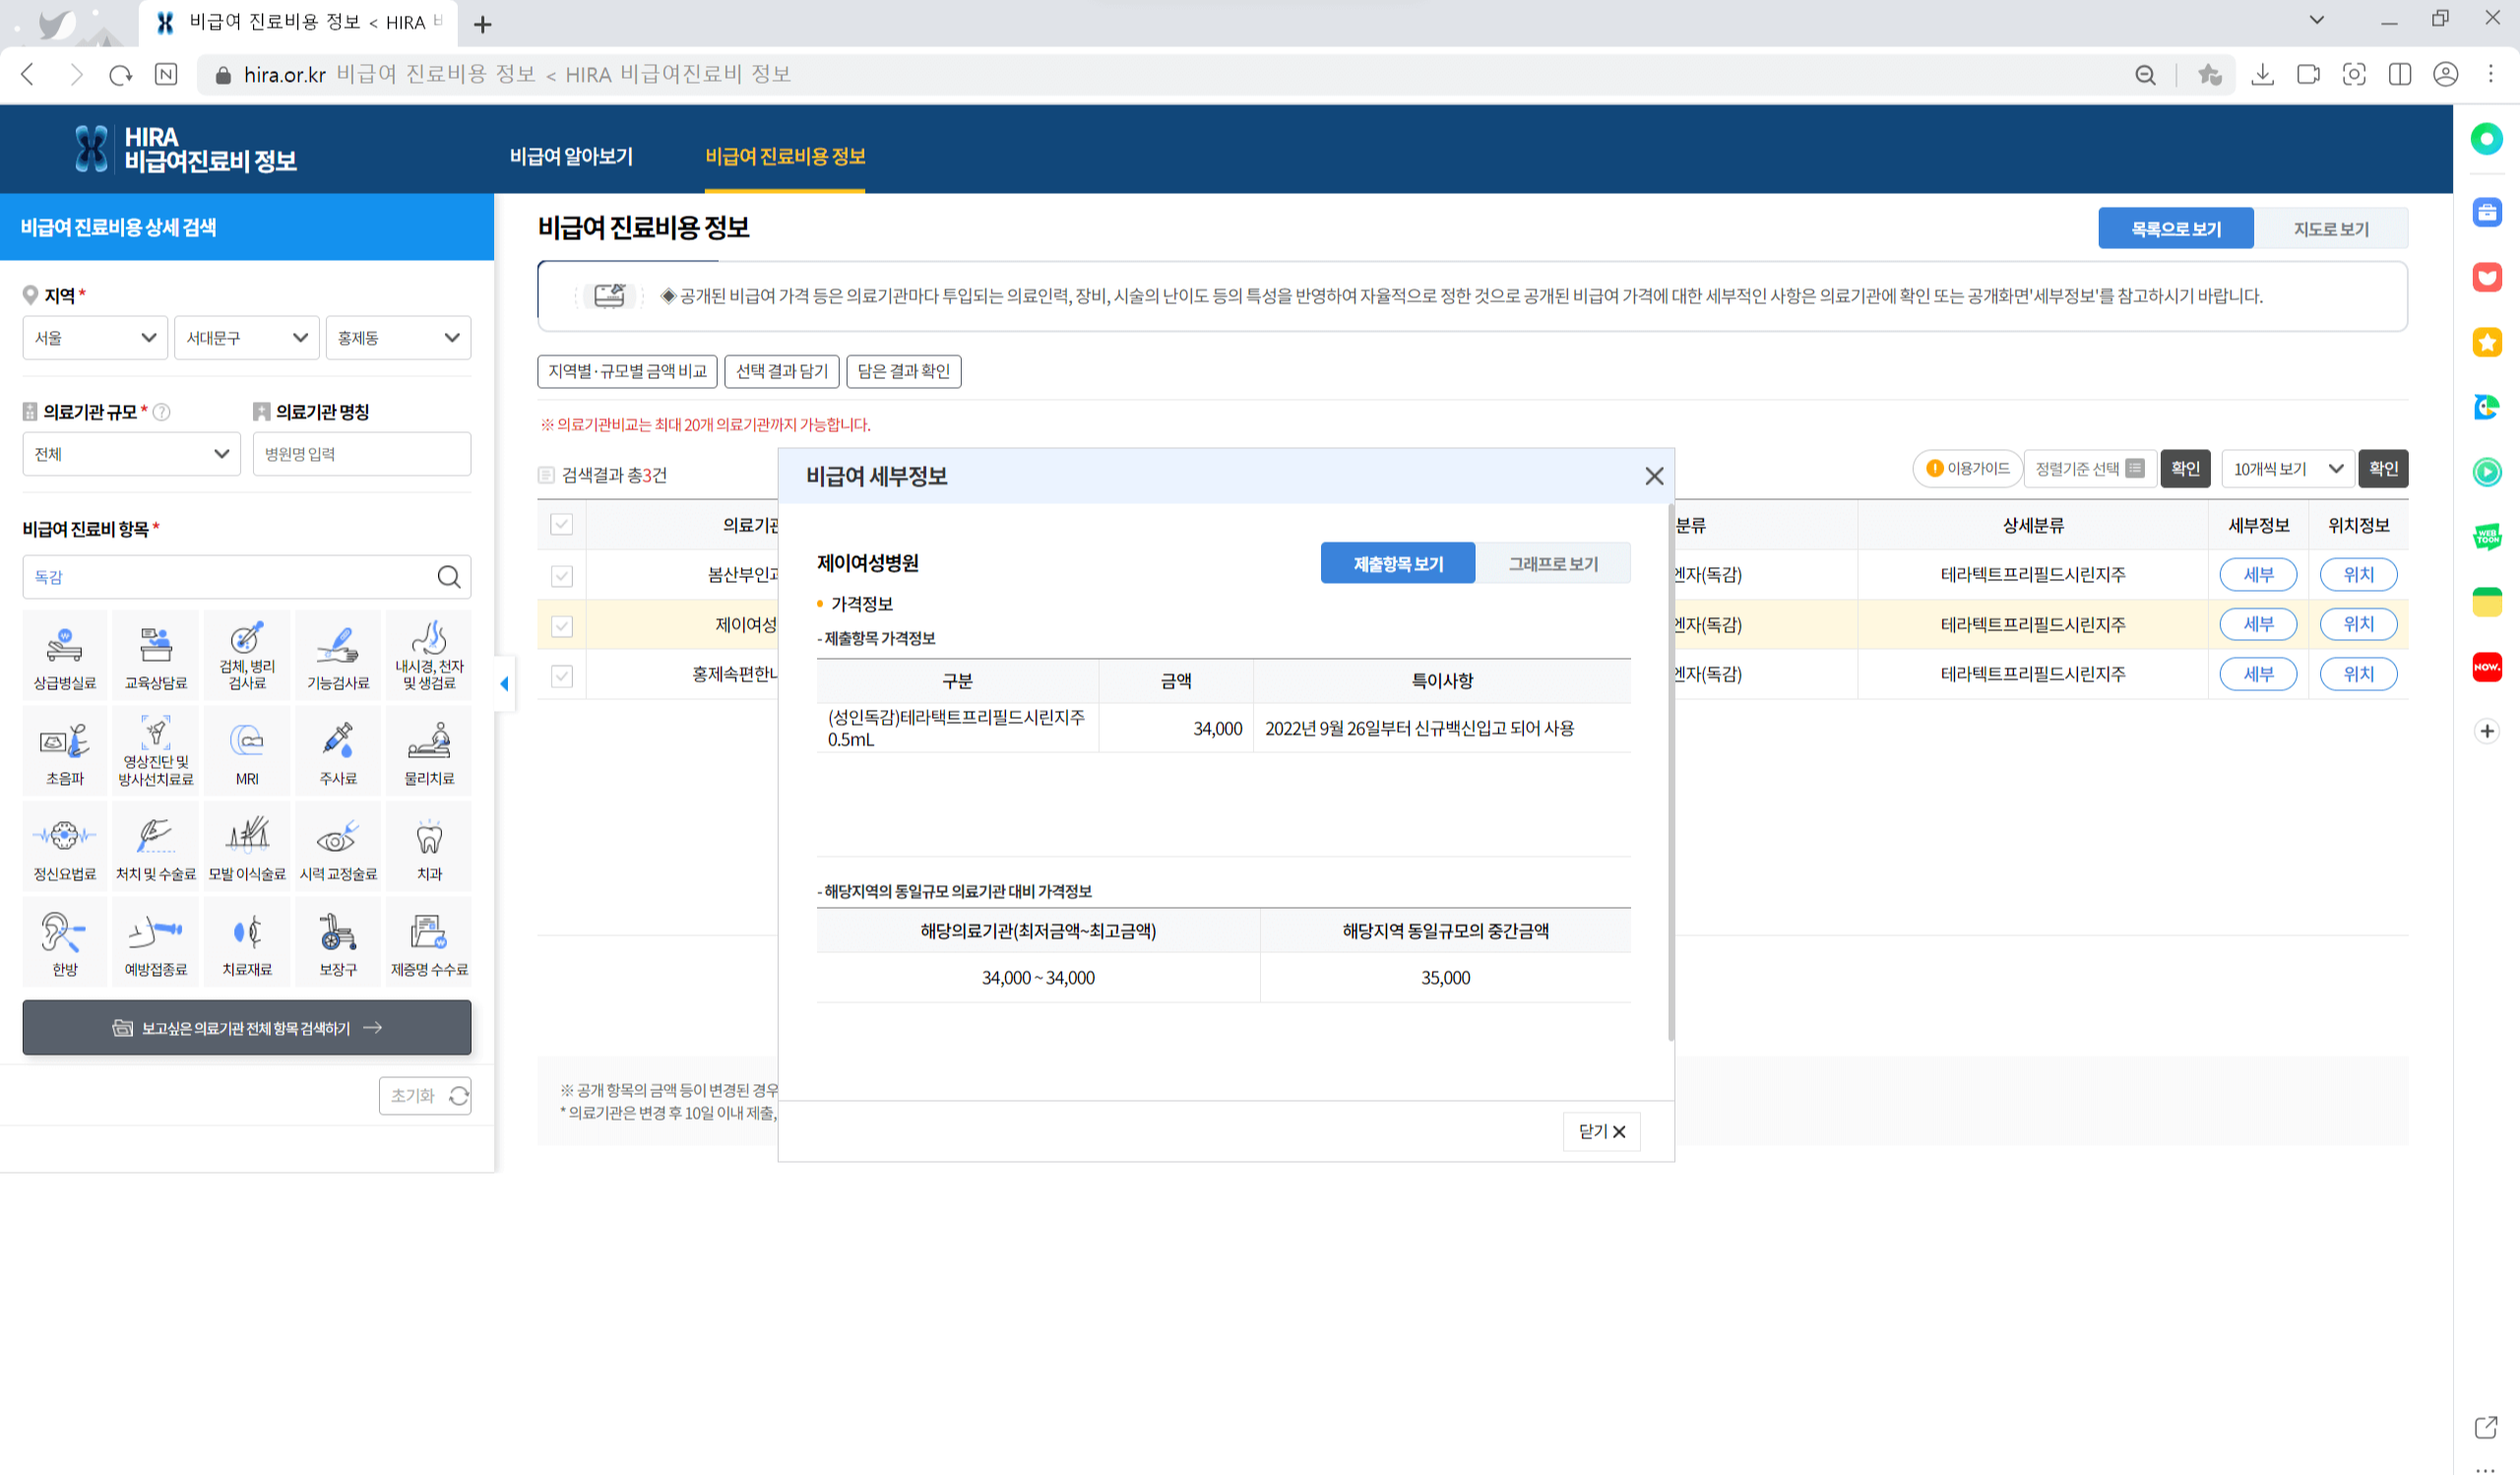Open the 10개씩 보기 page-size dropdown

[x=2287, y=469]
